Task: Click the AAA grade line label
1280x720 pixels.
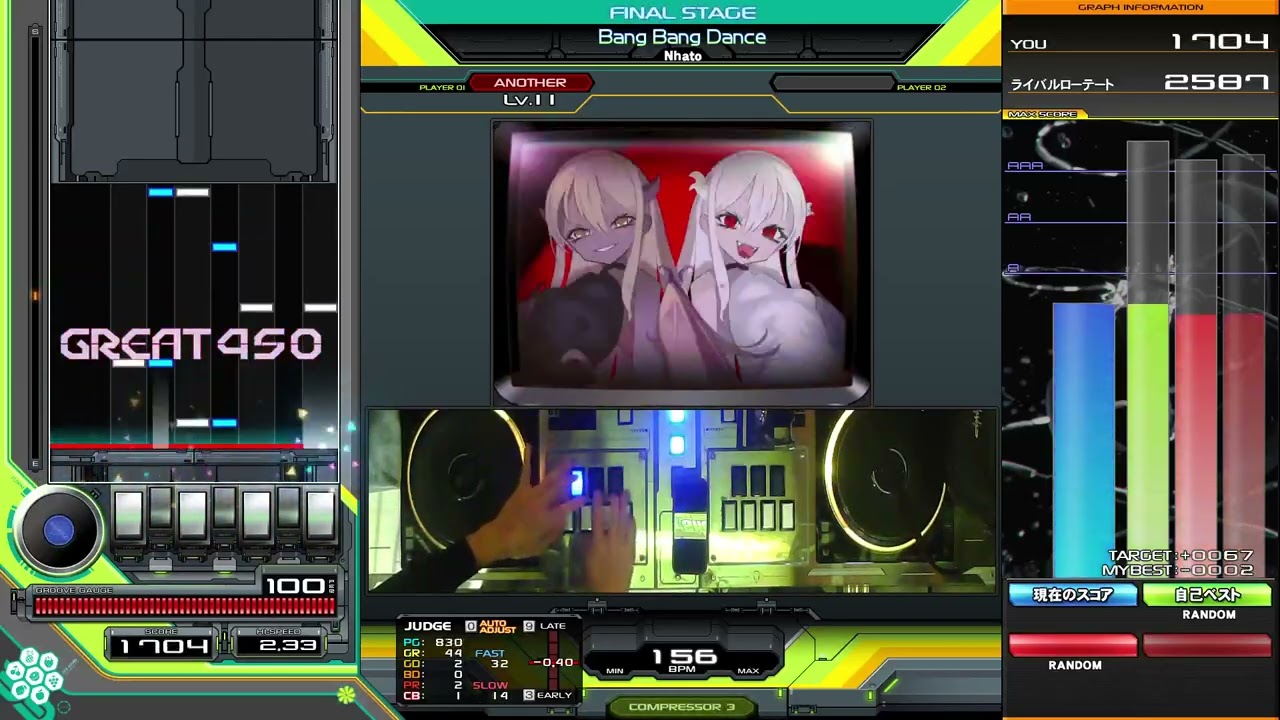Action: 1025,166
